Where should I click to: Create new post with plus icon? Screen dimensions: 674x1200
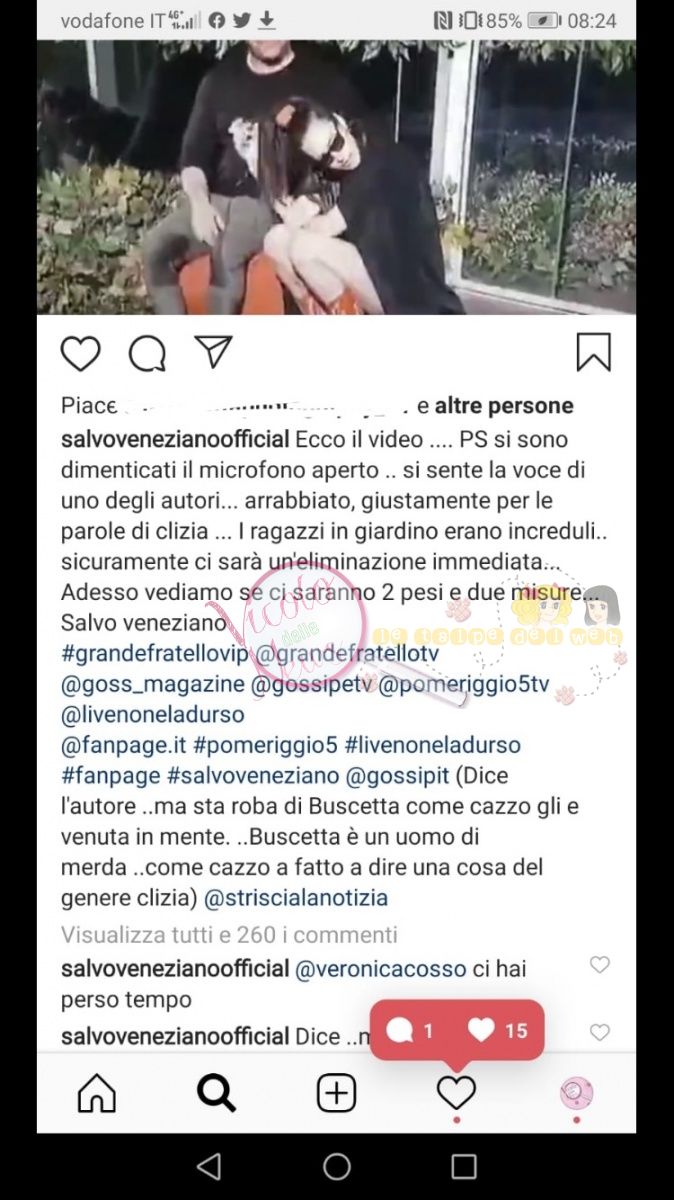coord(336,1094)
